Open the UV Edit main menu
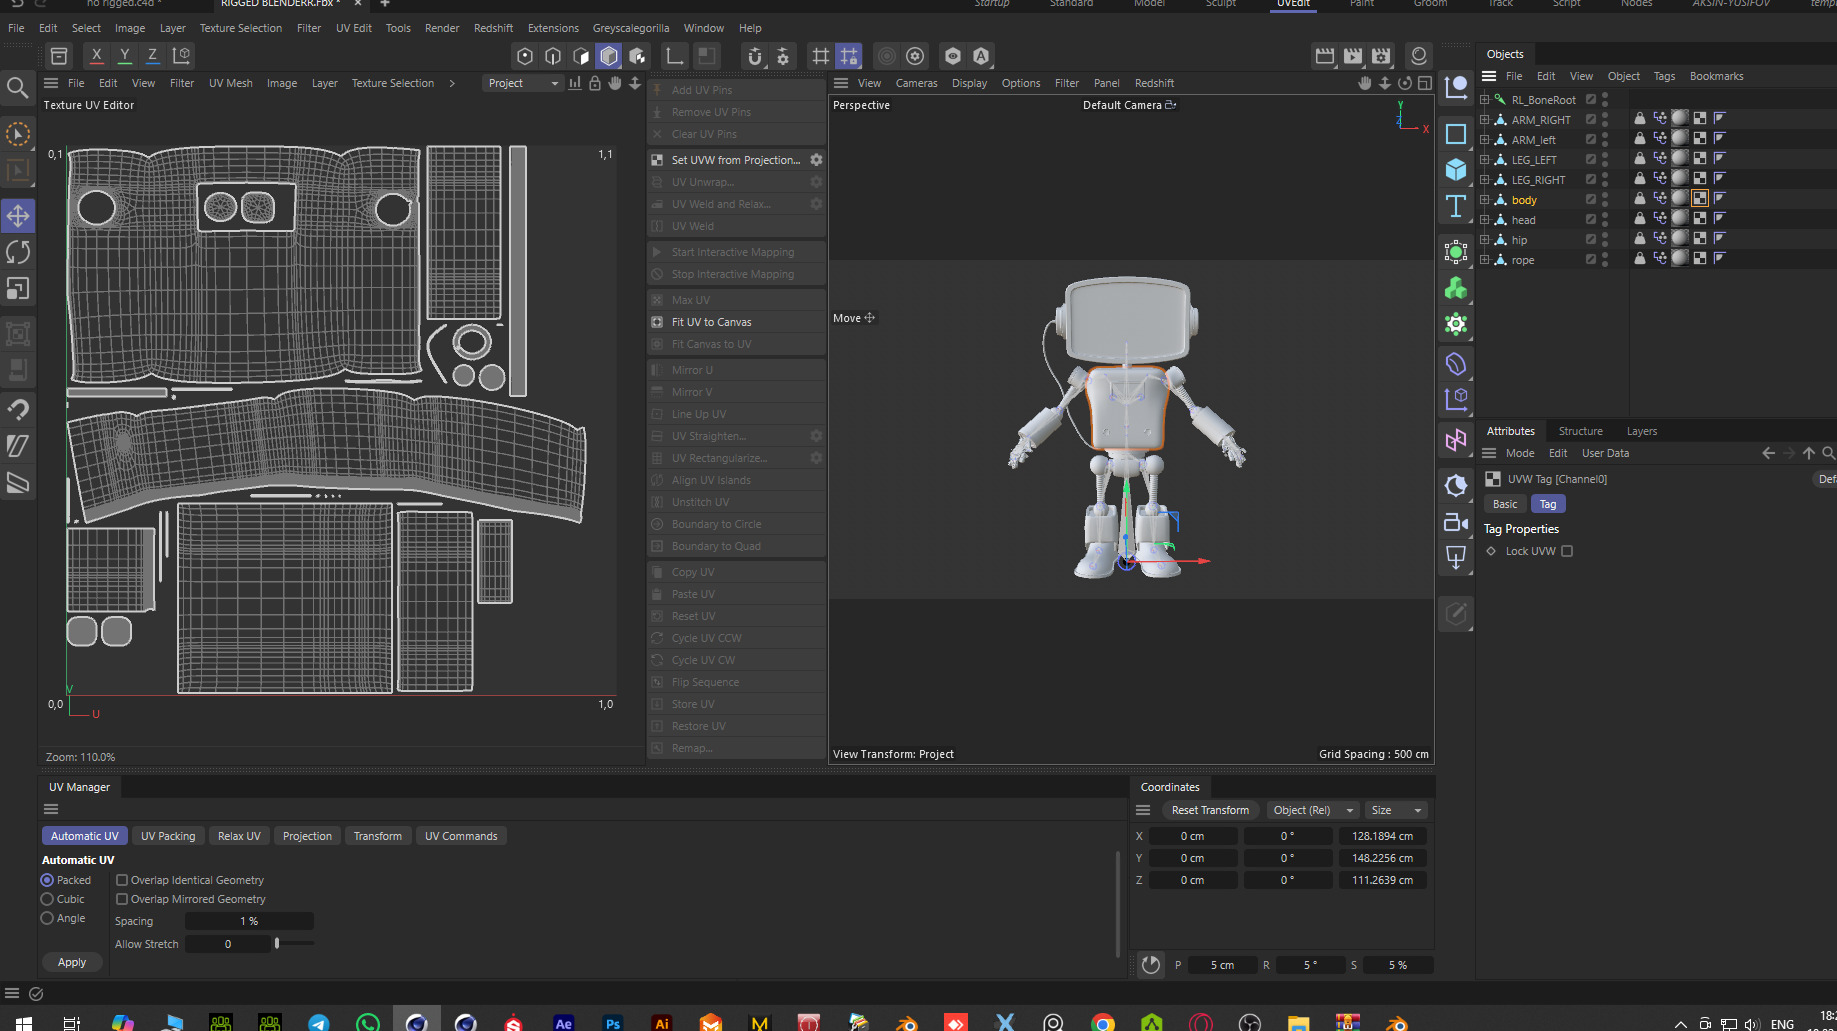Viewport: 1837px width, 1031px height. tap(354, 28)
